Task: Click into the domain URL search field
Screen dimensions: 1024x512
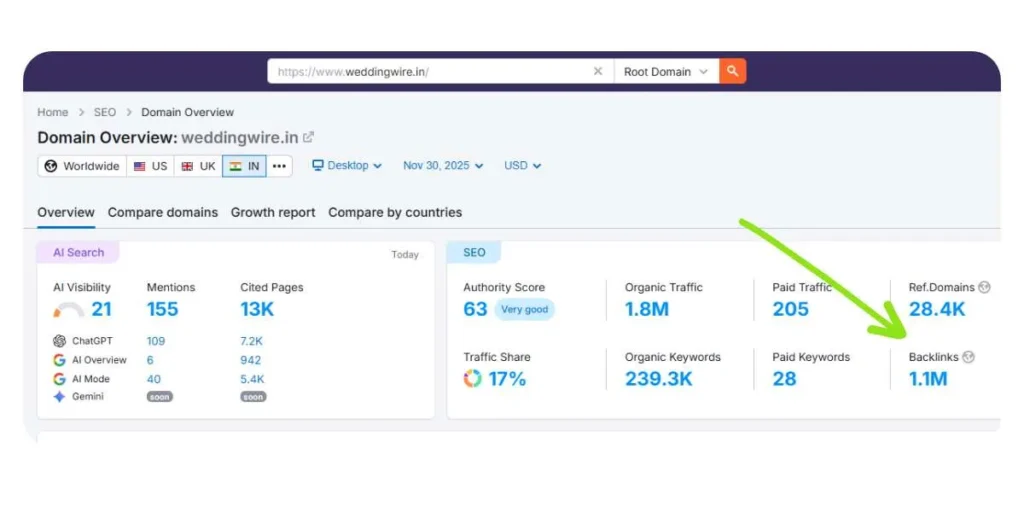Action: [x=430, y=72]
